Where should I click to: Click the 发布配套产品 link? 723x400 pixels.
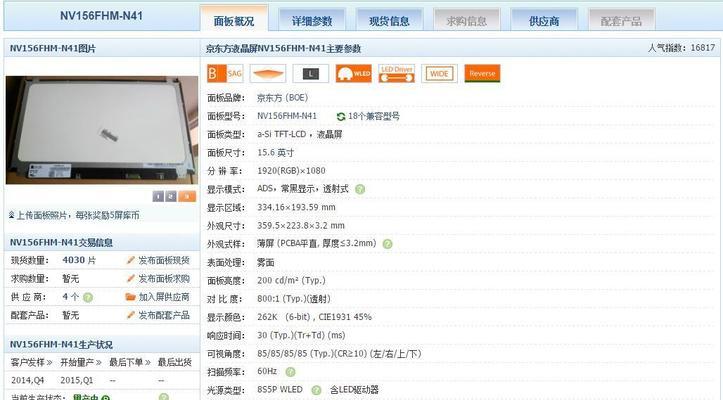pos(164,315)
